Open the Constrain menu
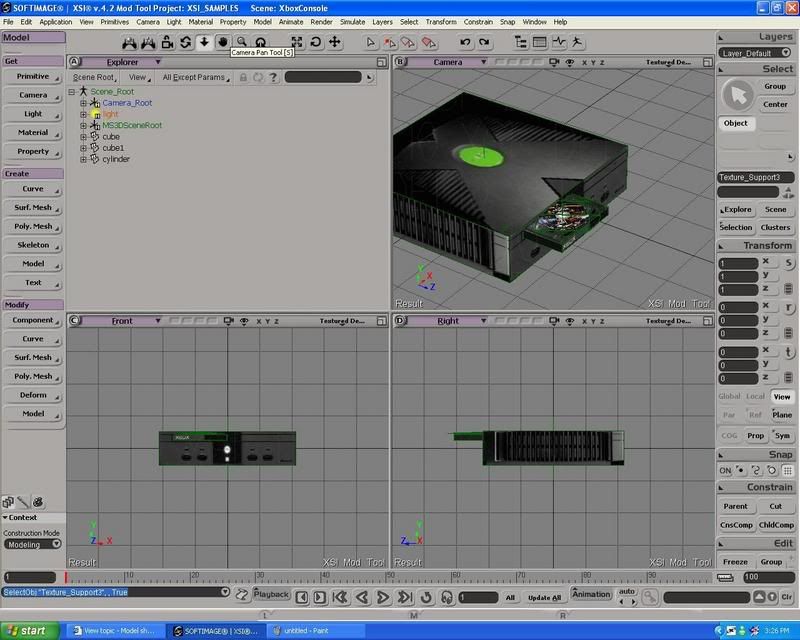The width and height of the screenshot is (800, 640). pyautogui.click(x=478, y=22)
